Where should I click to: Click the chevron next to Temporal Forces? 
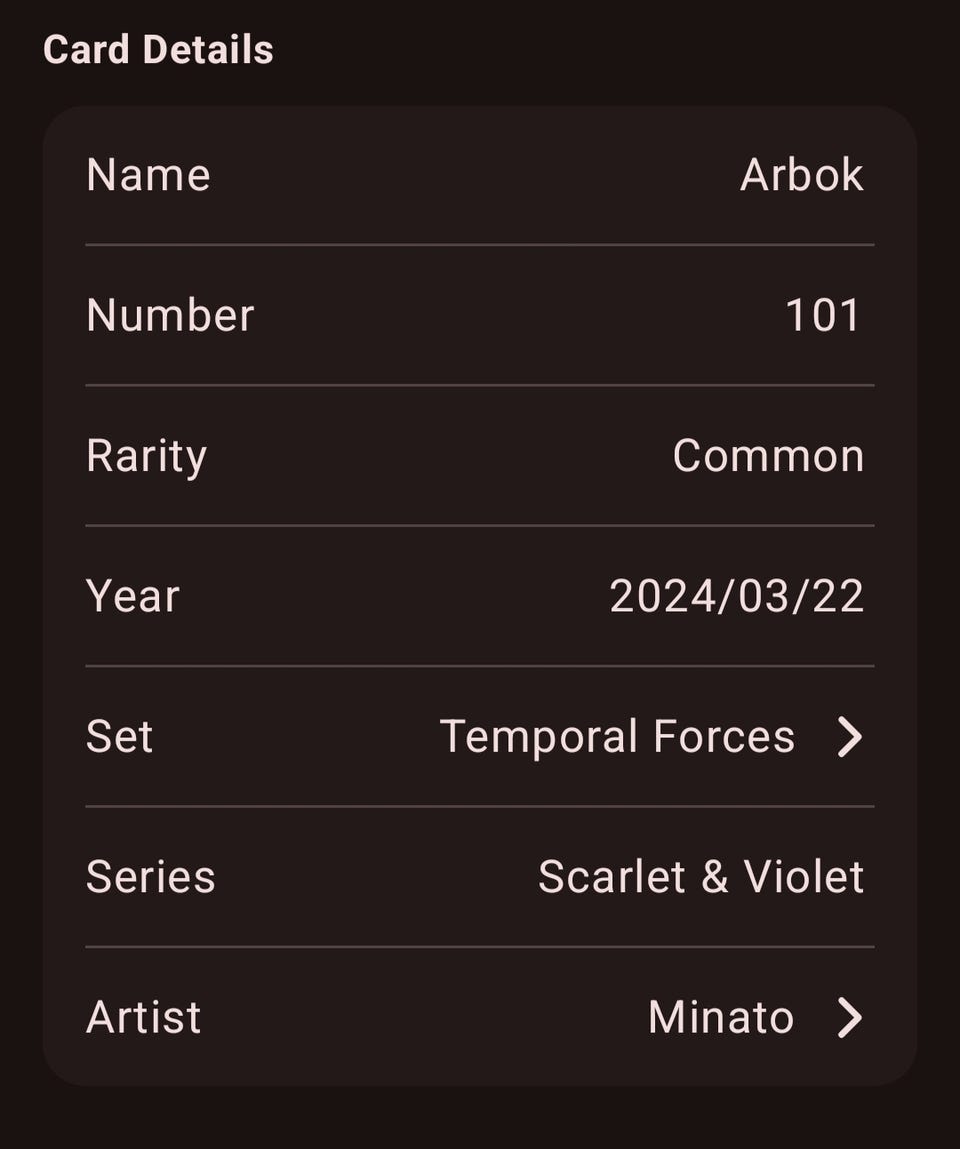tap(849, 737)
